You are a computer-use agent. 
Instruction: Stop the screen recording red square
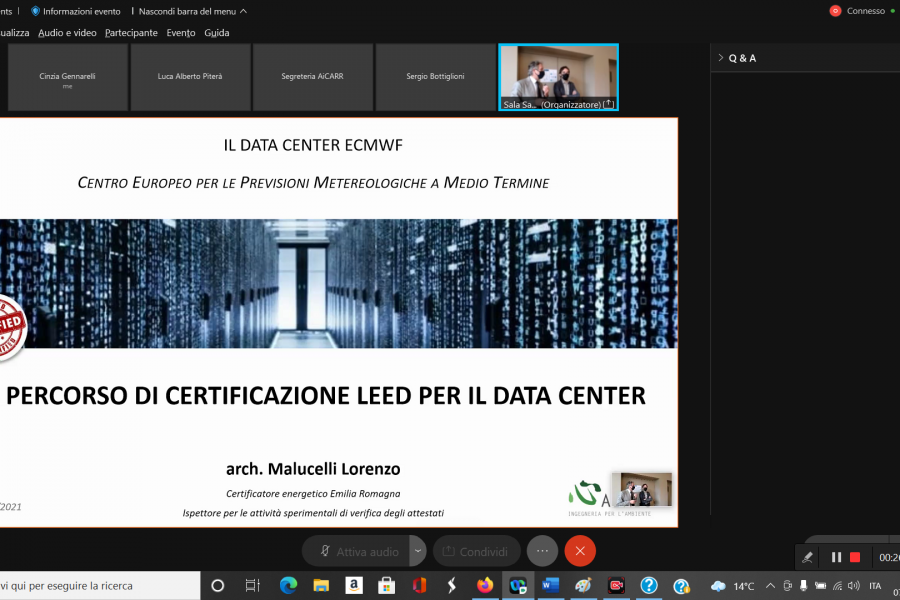(x=855, y=557)
